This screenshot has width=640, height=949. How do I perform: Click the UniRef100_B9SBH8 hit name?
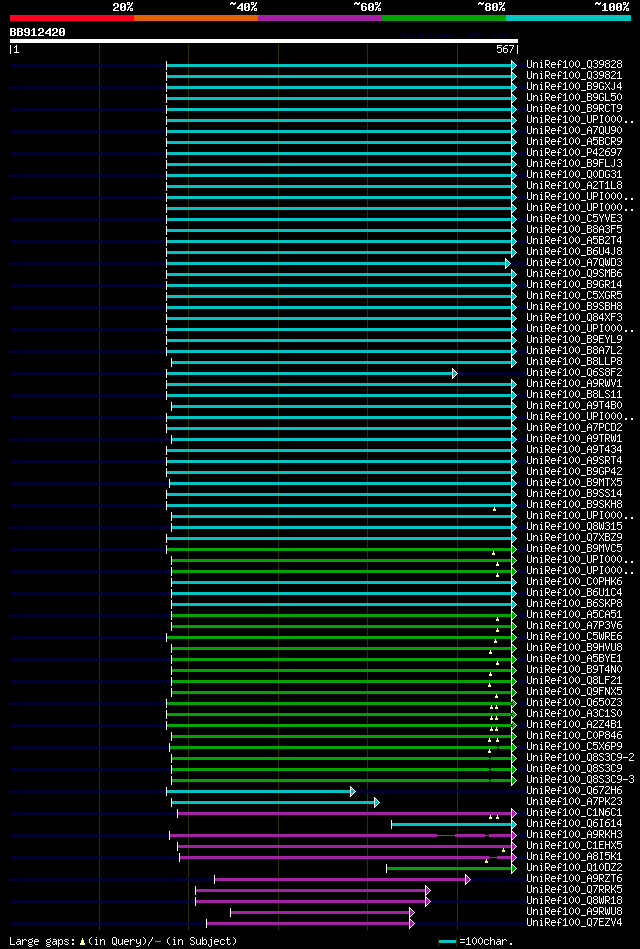tap(574, 306)
